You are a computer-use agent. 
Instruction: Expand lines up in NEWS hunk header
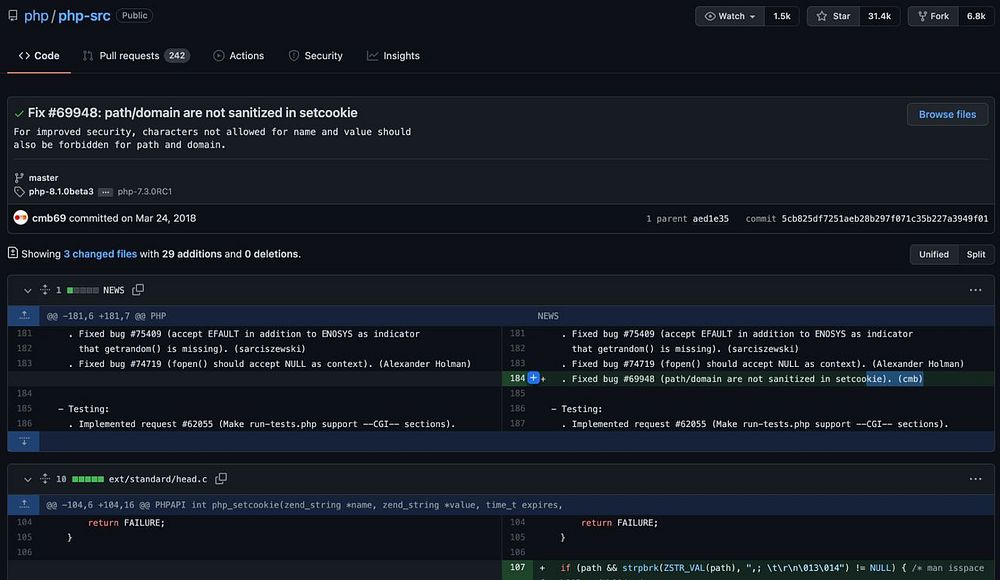coord(25,315)
